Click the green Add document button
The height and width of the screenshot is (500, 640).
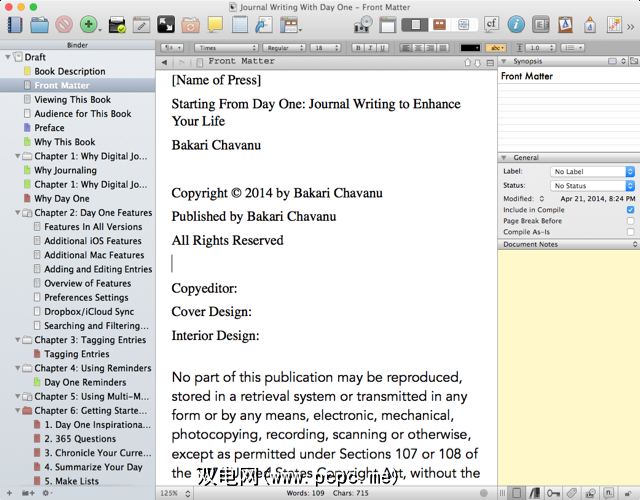tap(88, 24)
